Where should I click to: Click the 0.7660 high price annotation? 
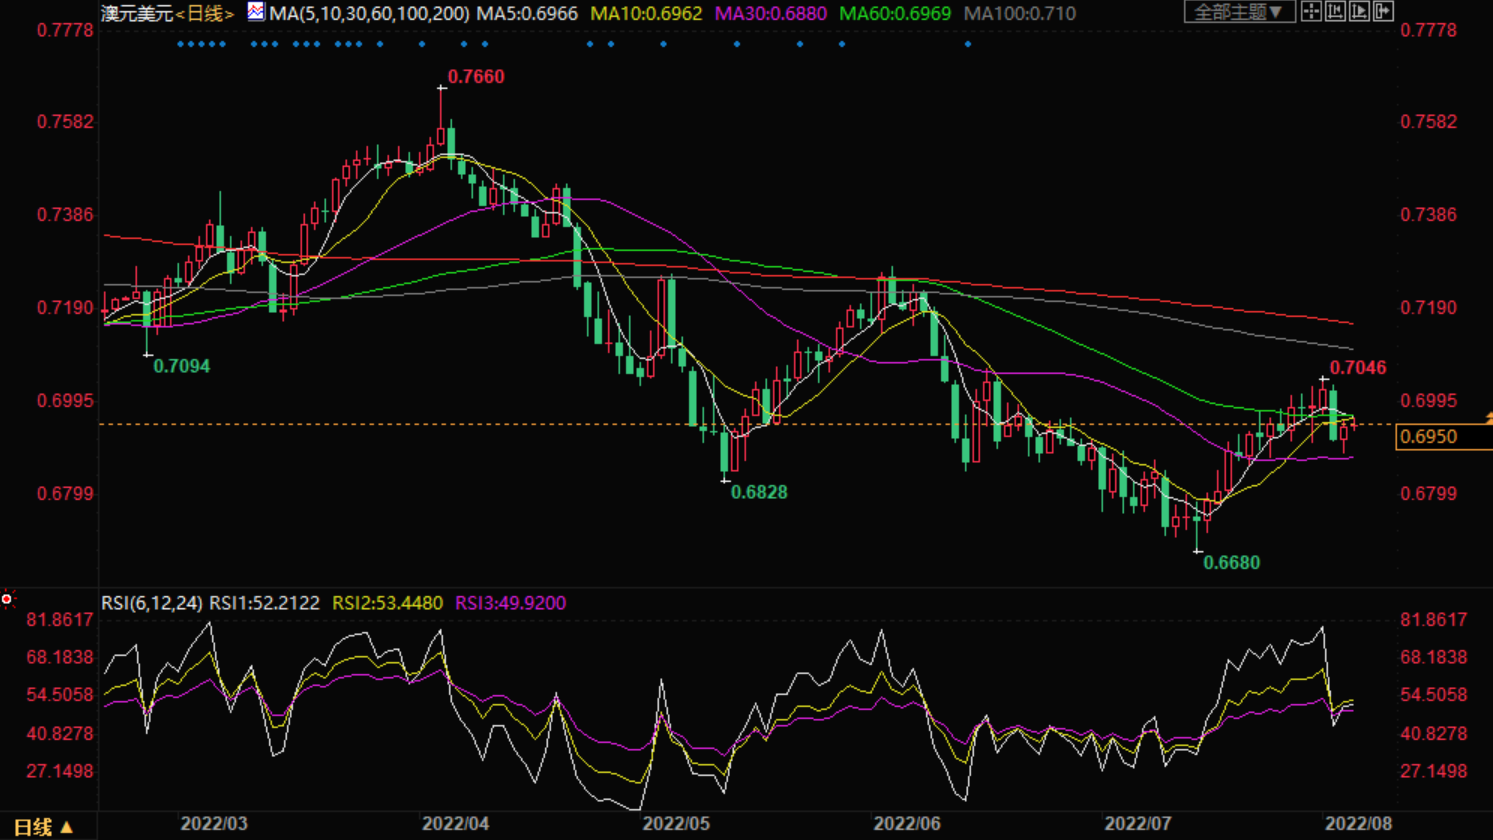[x=476, y=77]
